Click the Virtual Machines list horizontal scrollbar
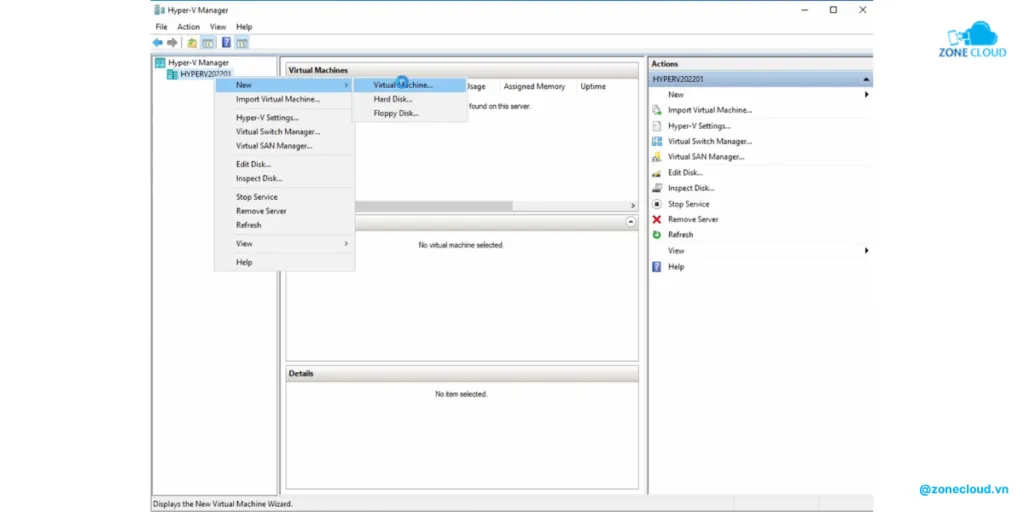Image resolution: width=1024 pixels, height=512 pixels. pyautogui.click(x=434, y=206)
